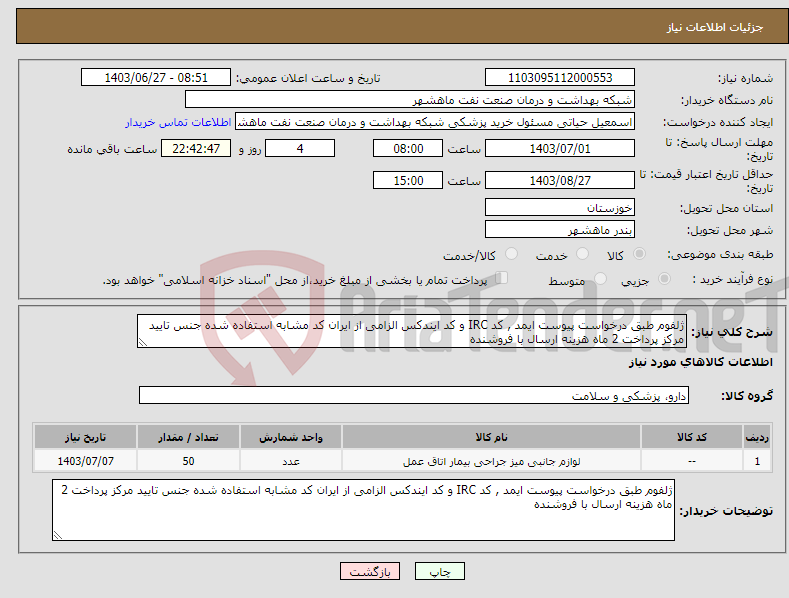Click the ردیف column header
The width and height of the screenshot is (789, 598).
[757, 437]
